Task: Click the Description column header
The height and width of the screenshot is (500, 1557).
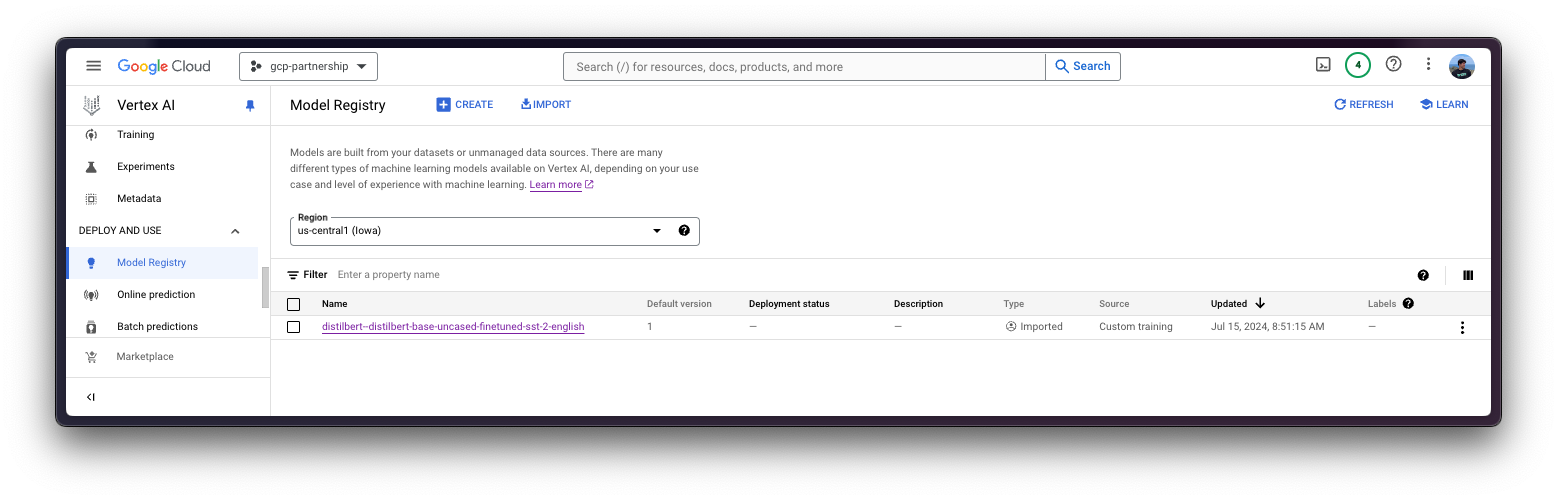Action: pyautogui.click(x=918, y=304)
